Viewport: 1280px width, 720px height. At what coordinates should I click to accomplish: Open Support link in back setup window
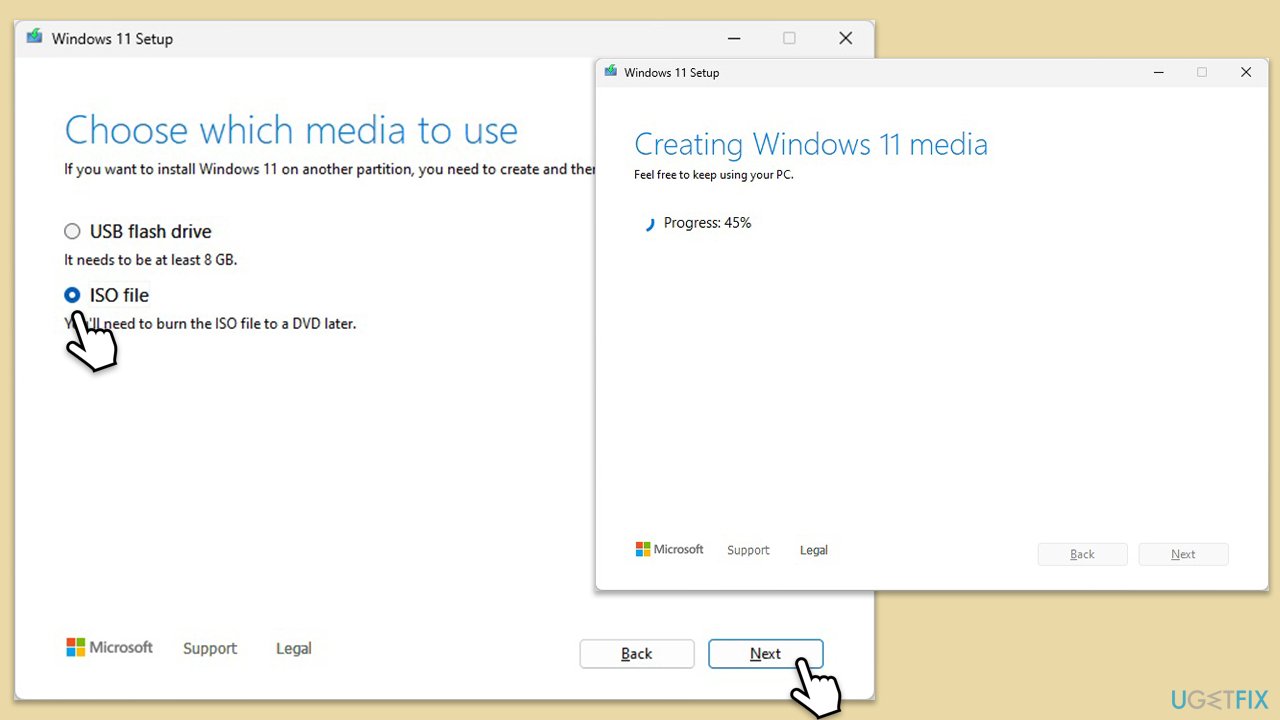(x=210, y=648)
